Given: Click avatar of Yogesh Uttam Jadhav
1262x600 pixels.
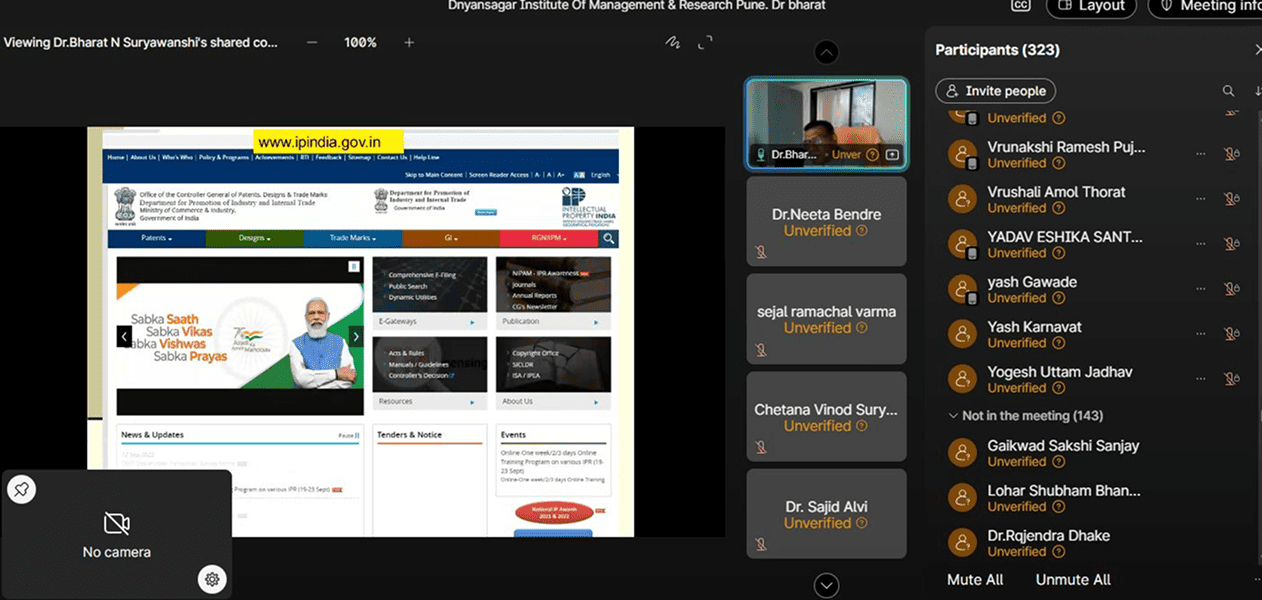Looking at the screenshot, I should tap(962, 379).
